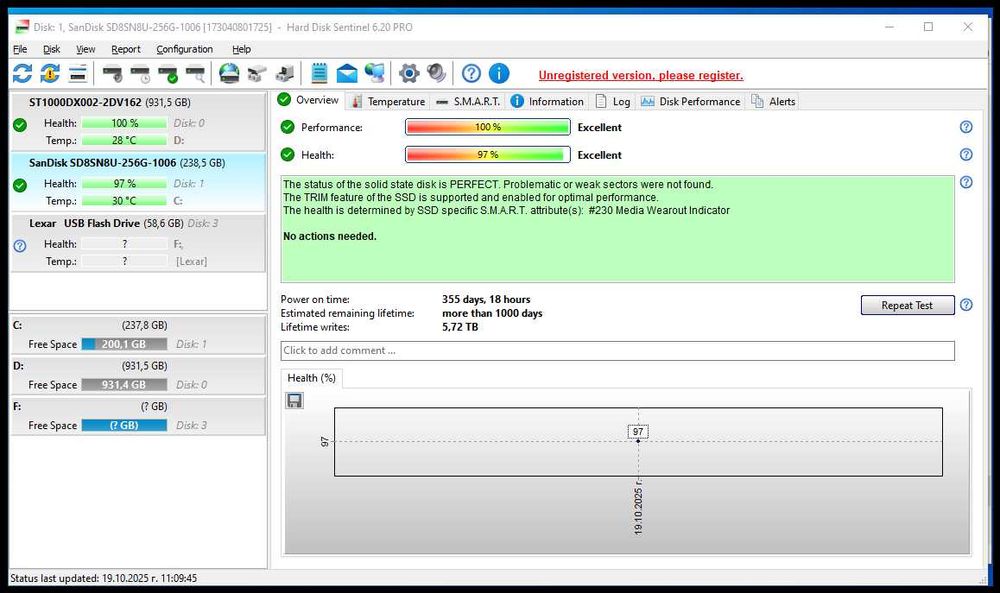Open the Disk menu
The height and width of the screenshot is (593, 1000).
(51, 49)
